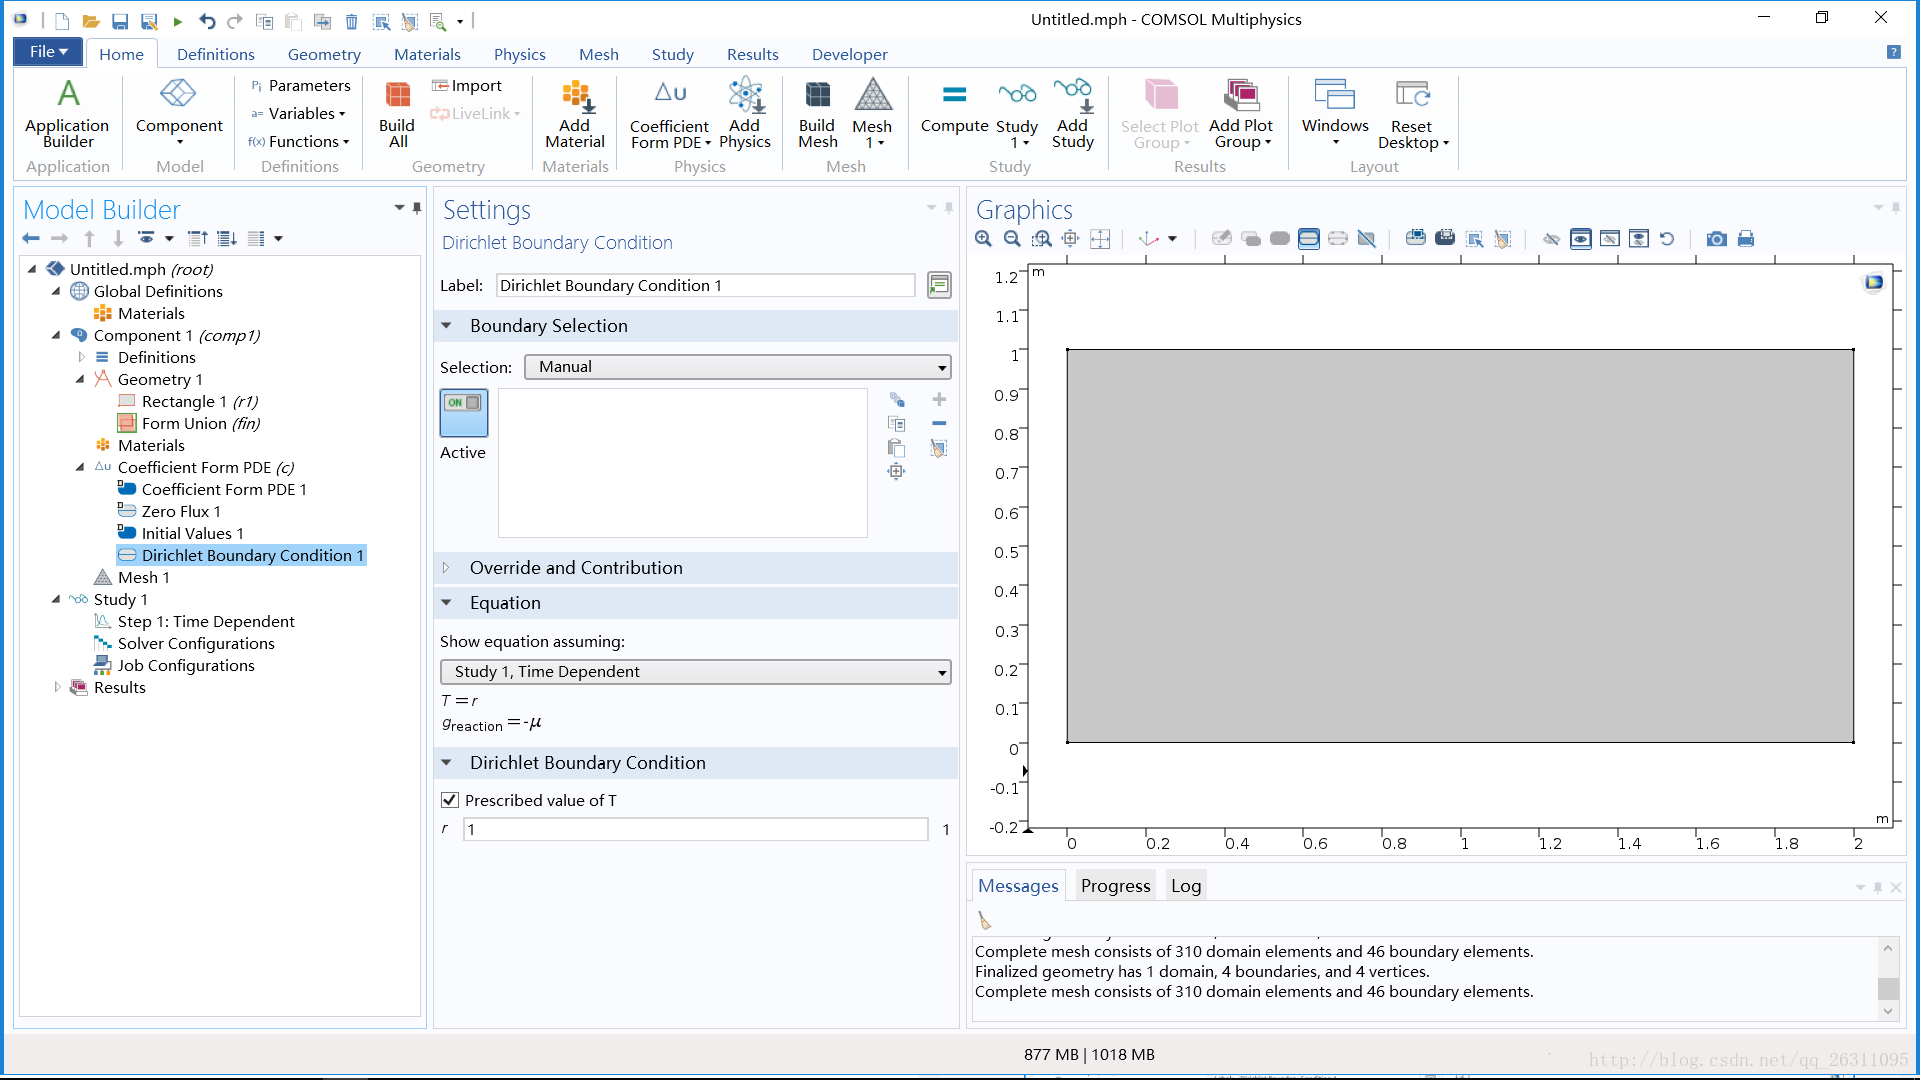
Task: Open File menu
Action: 48,52
